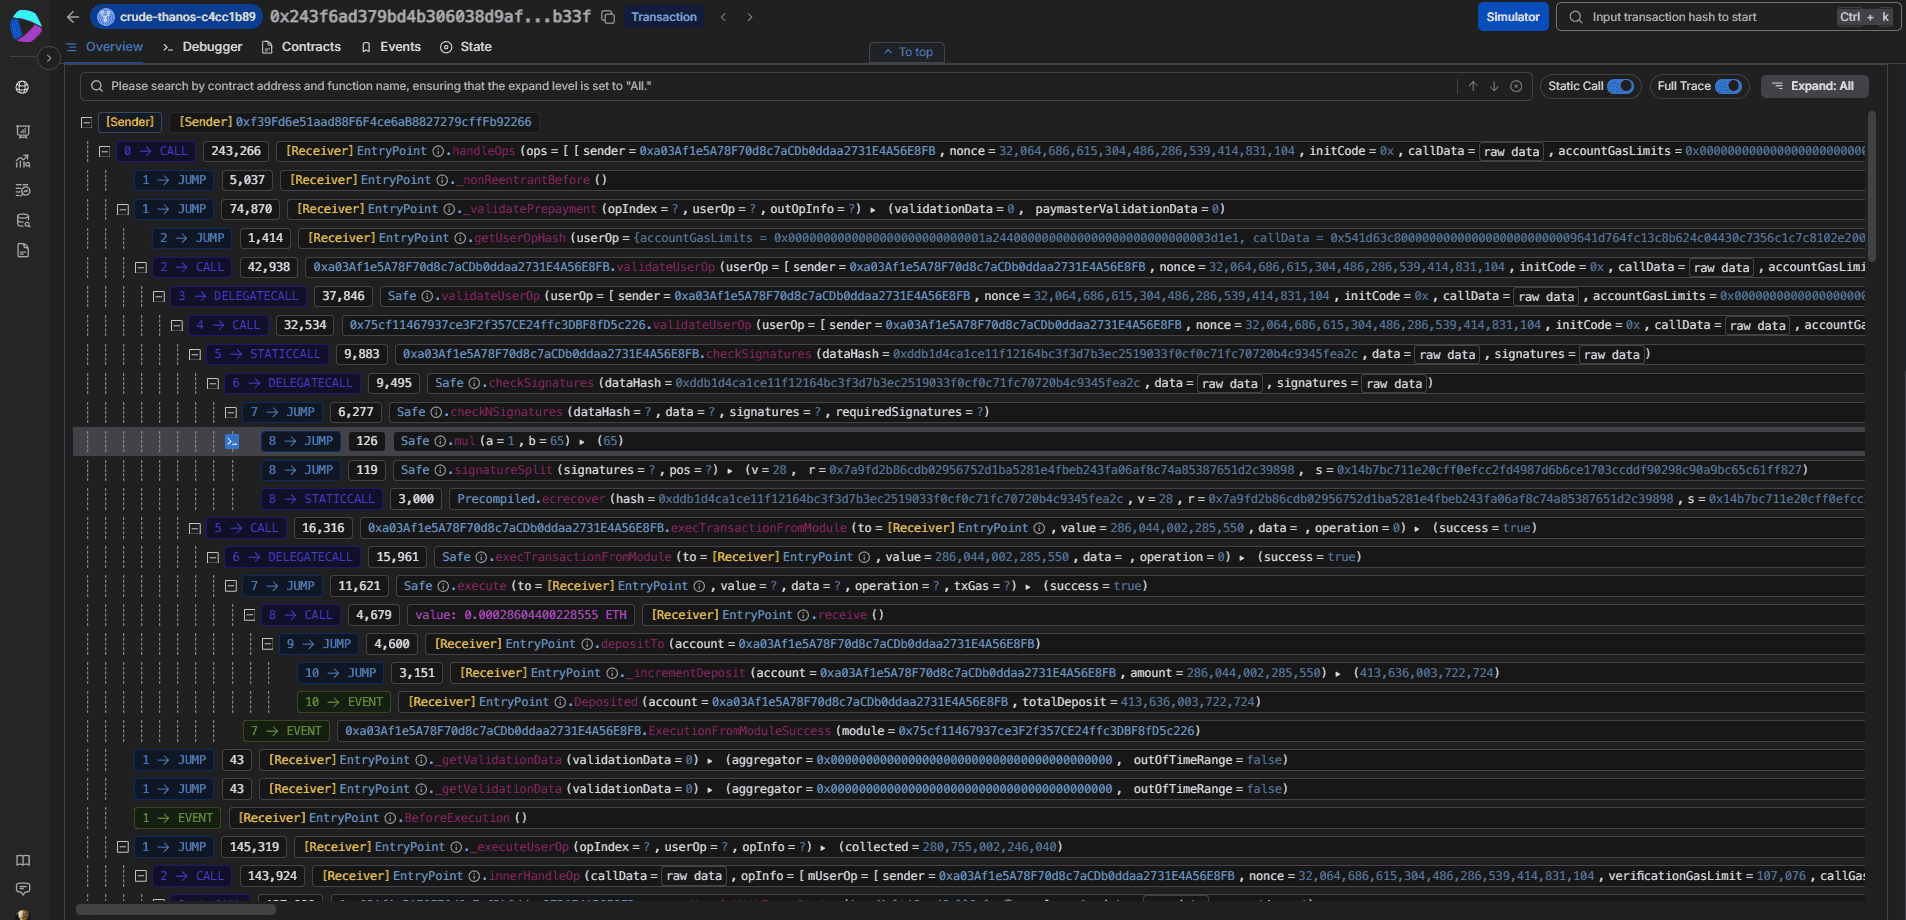
Task: Click info icon beside EntryPoint.depositTo
Action: pos(587,644)
